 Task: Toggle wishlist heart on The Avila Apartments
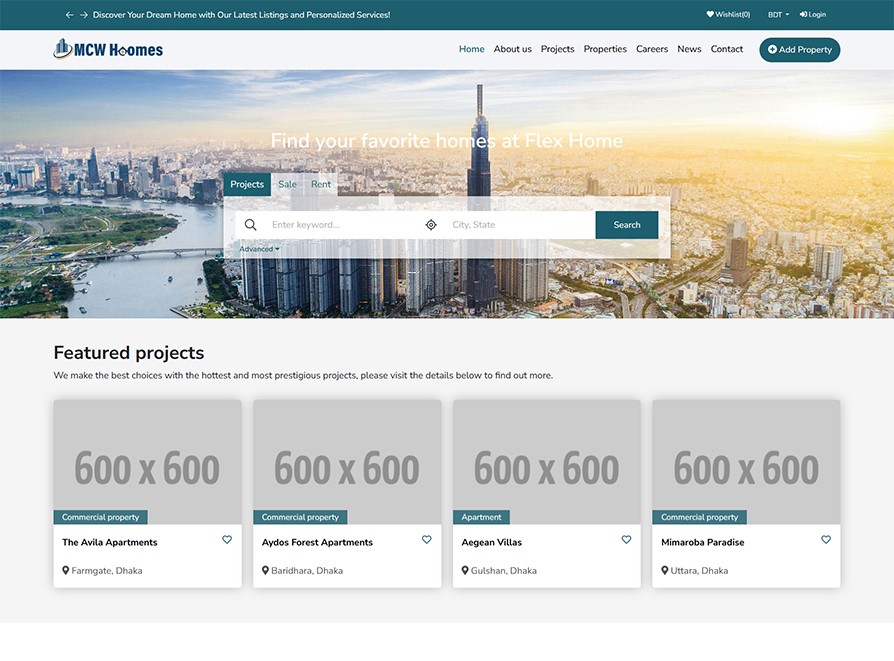pos(227,540)
